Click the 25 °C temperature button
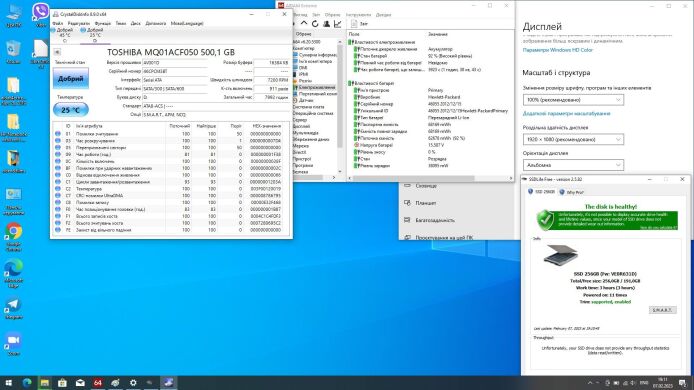 coord(71,110)
